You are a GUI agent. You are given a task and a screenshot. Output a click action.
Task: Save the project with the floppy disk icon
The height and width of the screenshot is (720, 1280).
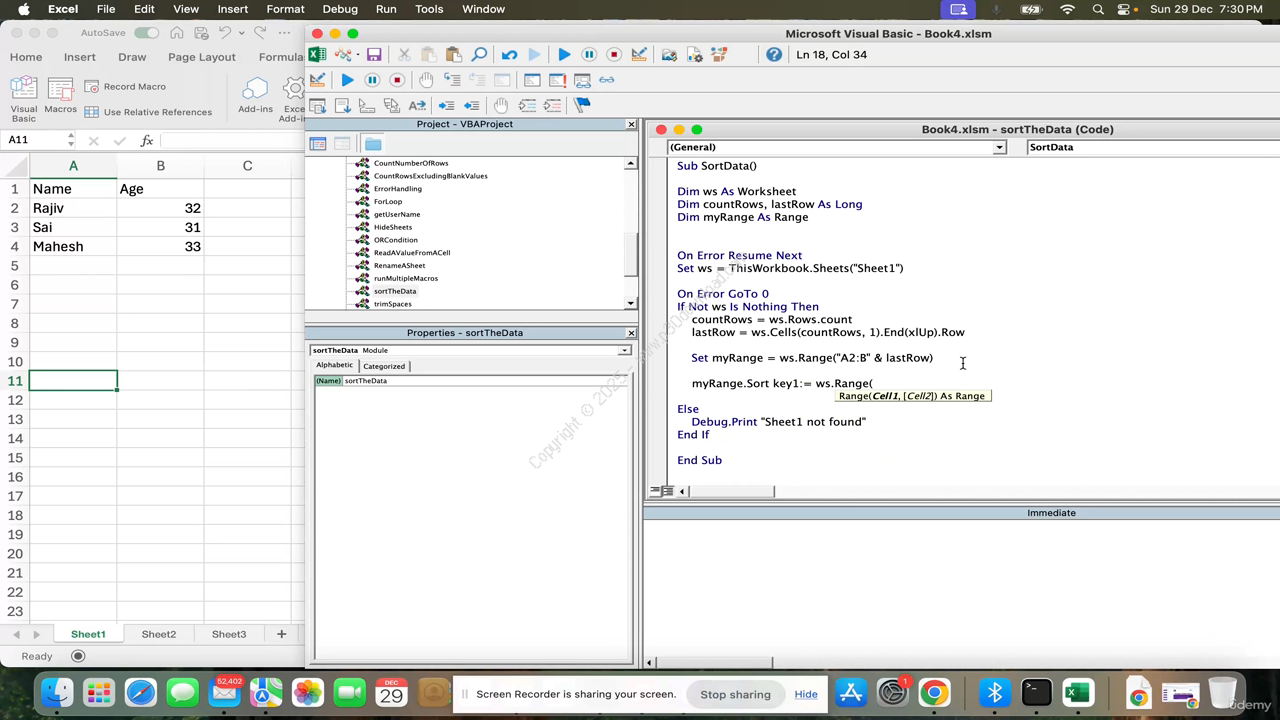[x=374, y=55]
